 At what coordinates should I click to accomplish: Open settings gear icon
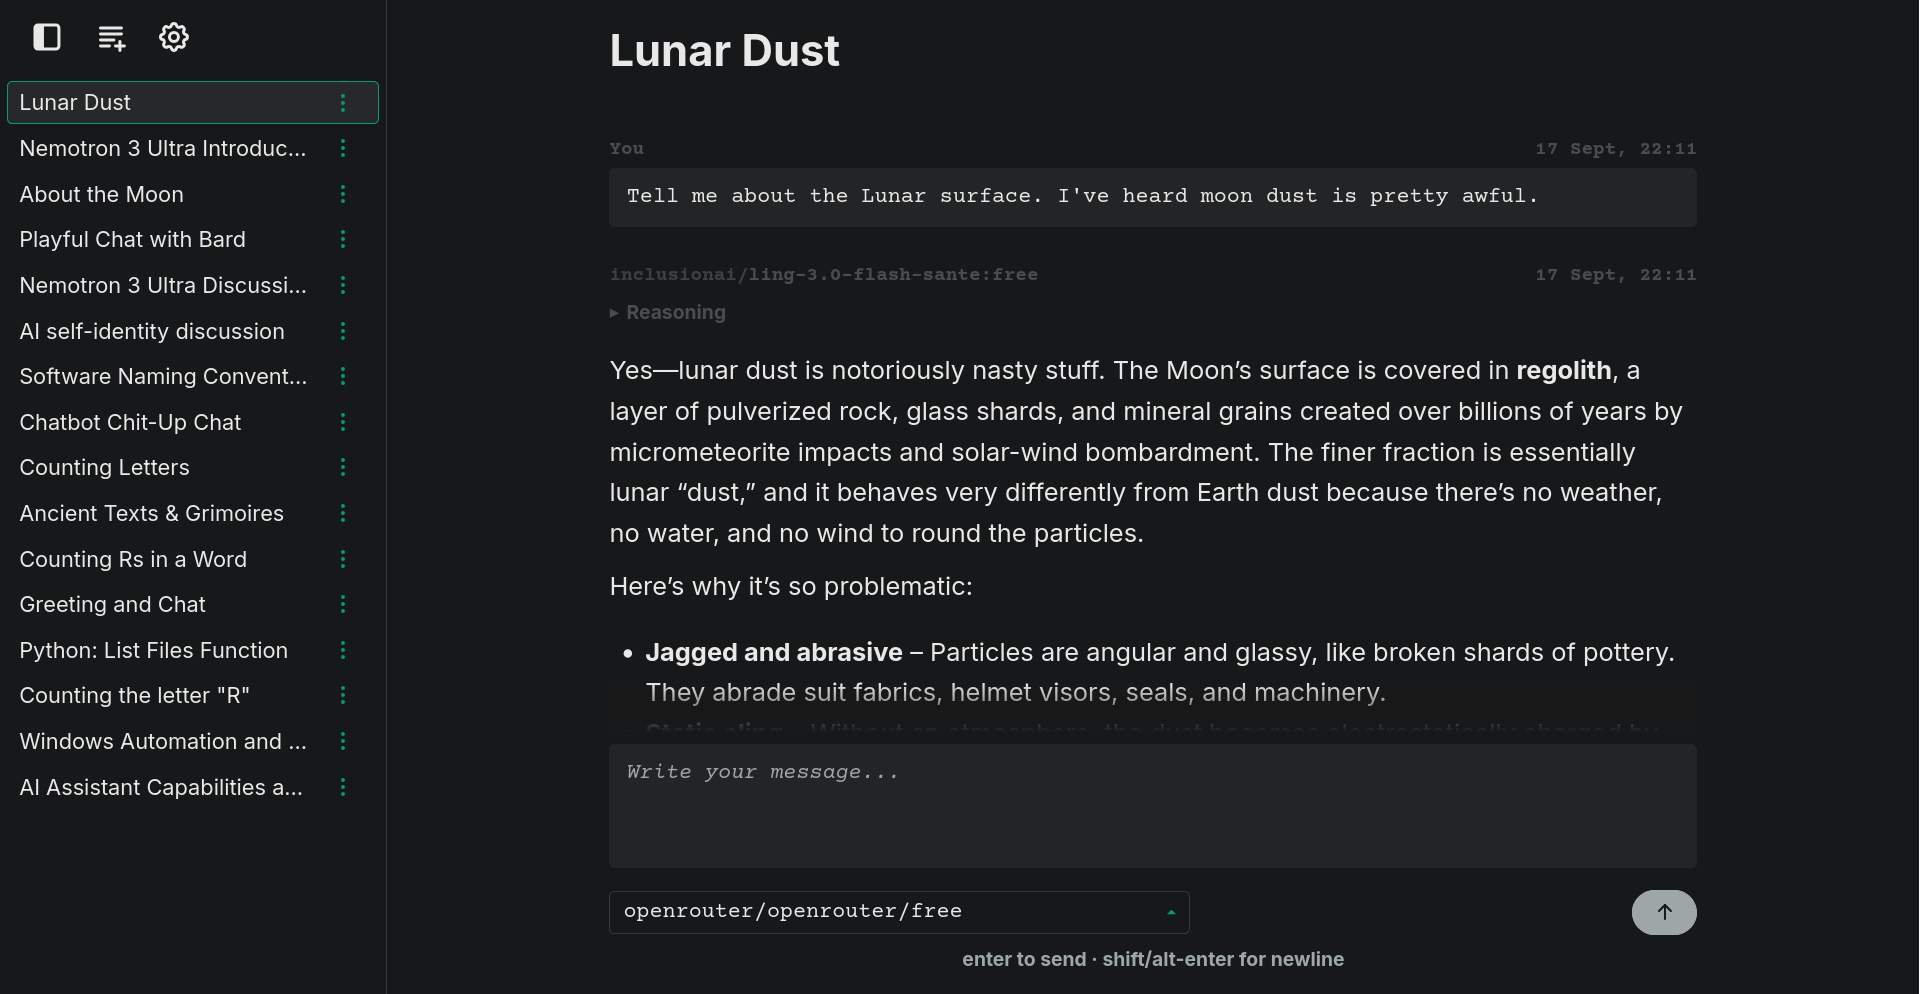174,37
